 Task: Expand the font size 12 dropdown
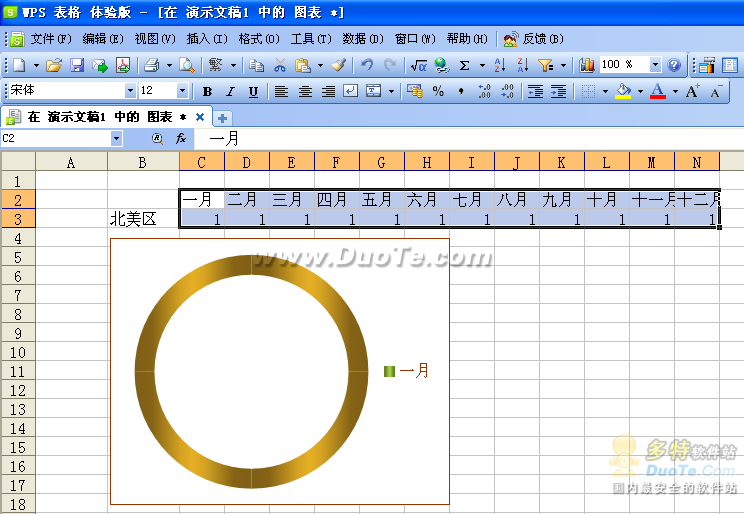(x=182, y=91)
